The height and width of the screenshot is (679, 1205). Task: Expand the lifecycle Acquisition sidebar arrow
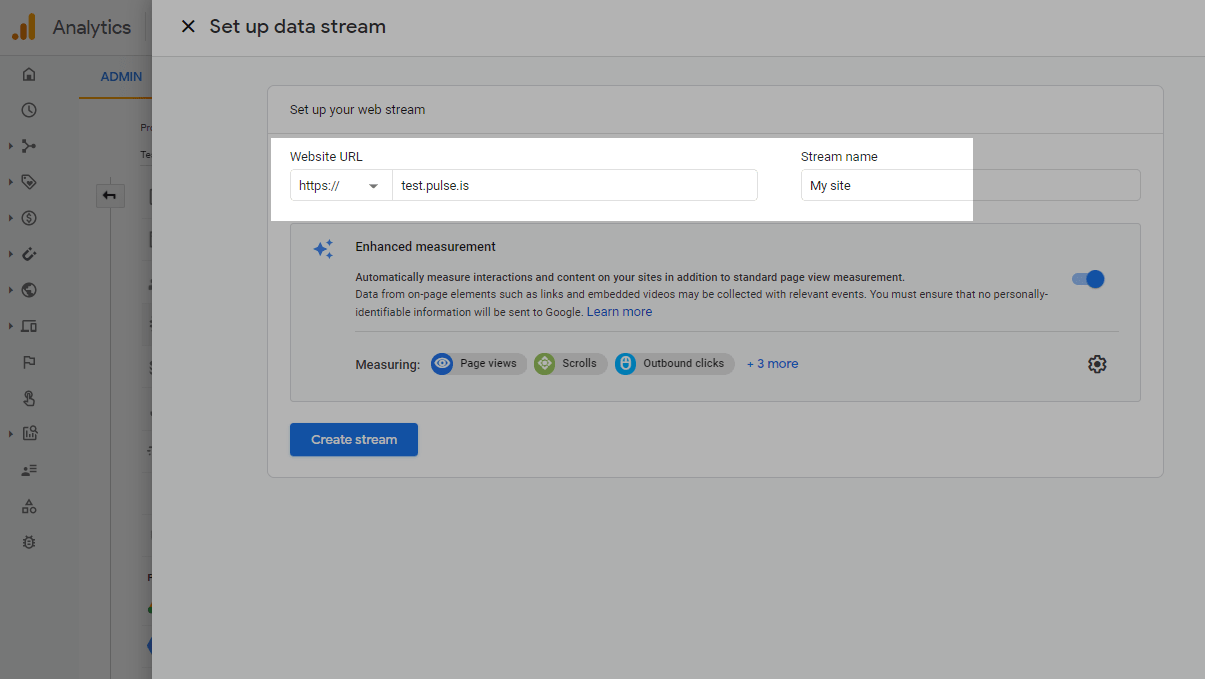(11, 146)
